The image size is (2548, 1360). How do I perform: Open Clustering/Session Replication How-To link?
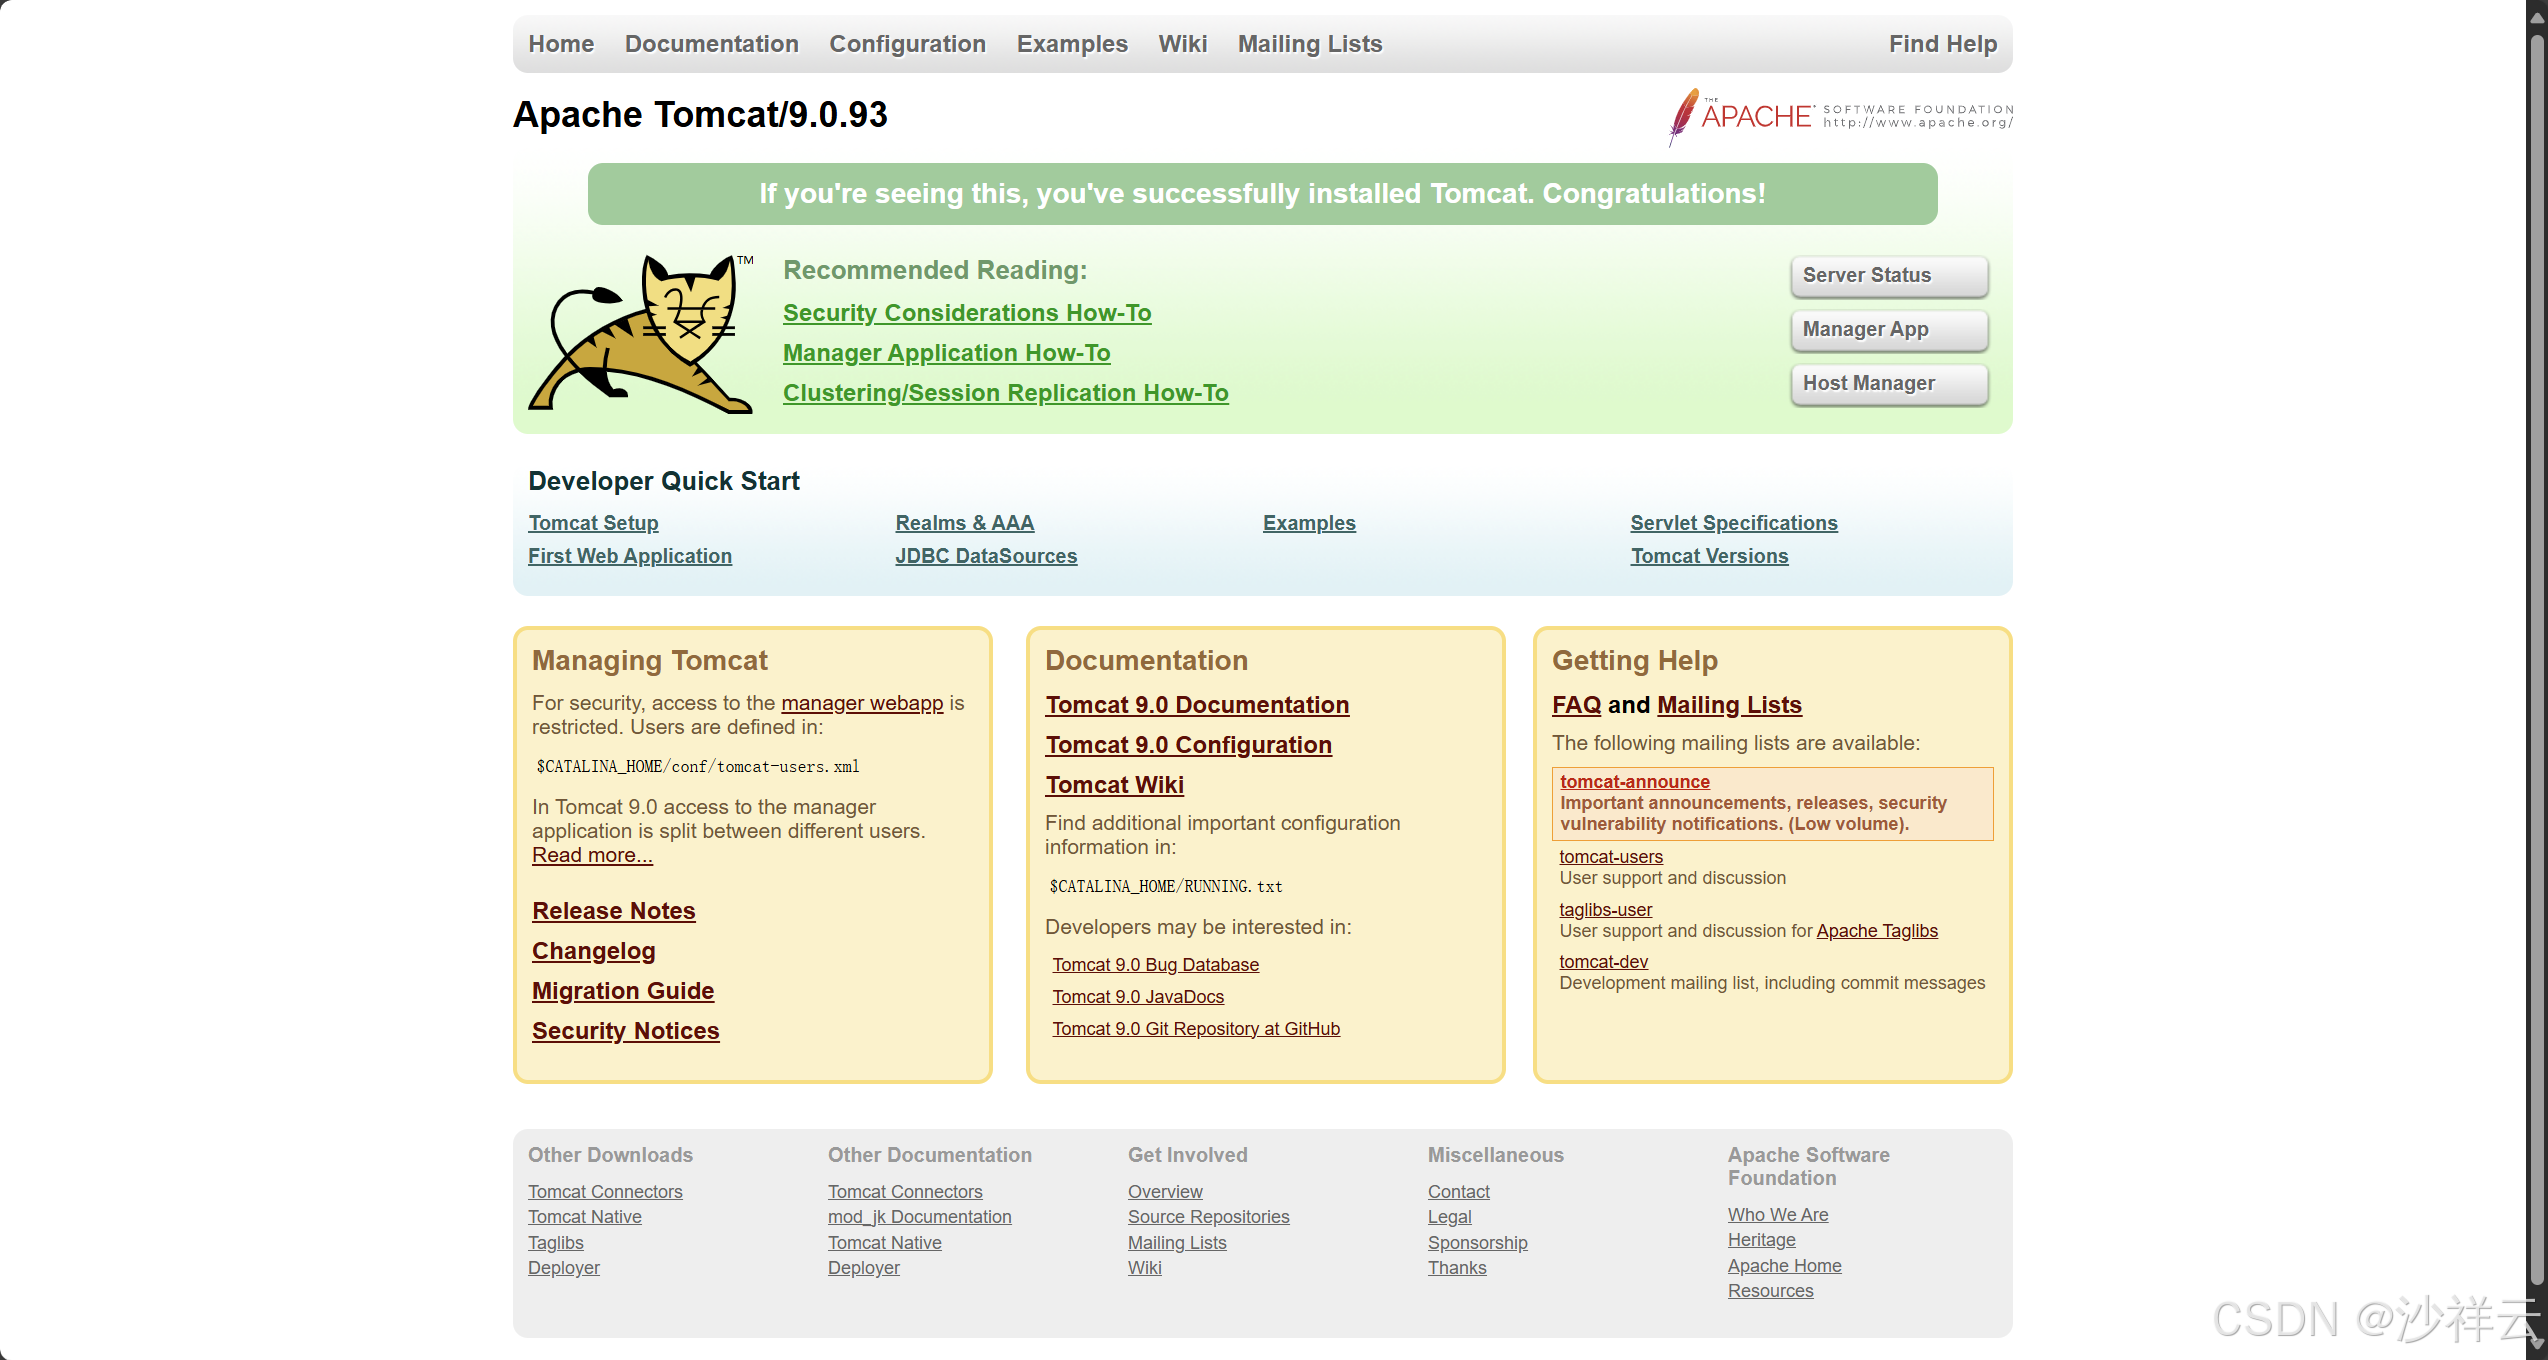pyautogui.click(x=1006, y=393)
